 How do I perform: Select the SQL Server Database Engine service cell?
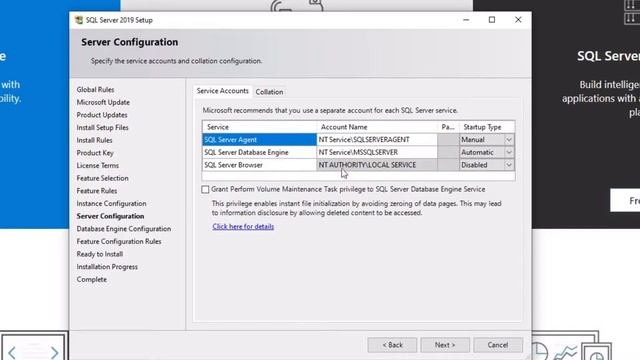coord(259,152)
